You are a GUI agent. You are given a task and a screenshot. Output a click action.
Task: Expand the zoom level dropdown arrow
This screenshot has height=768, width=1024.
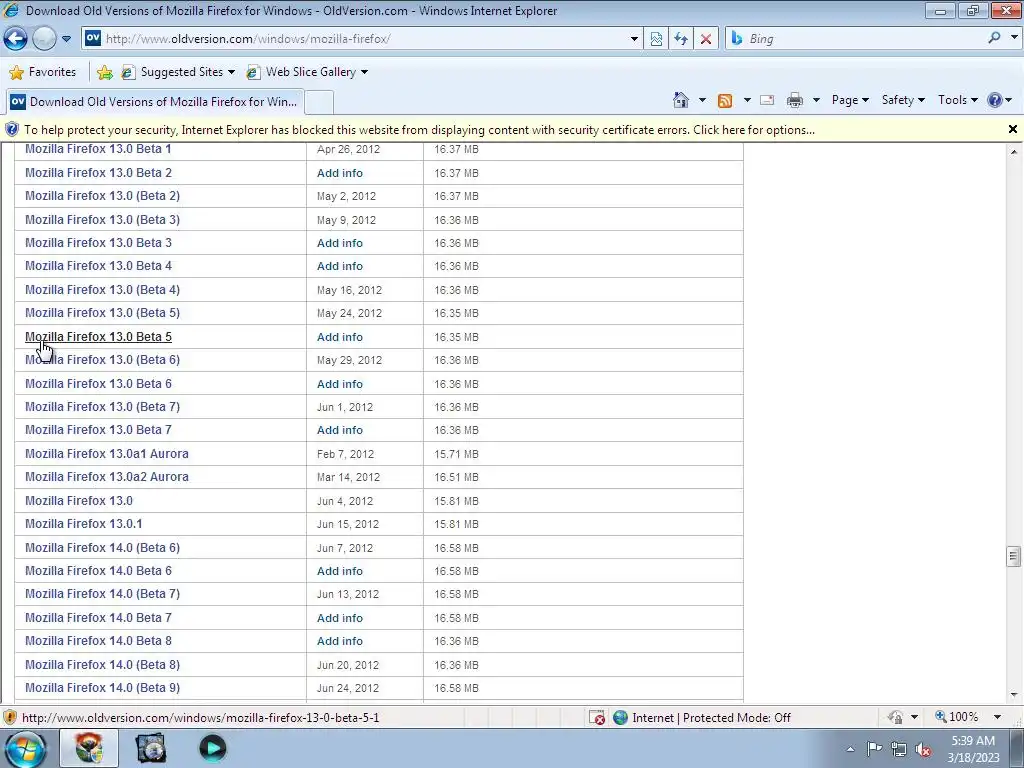pos(997,717)
